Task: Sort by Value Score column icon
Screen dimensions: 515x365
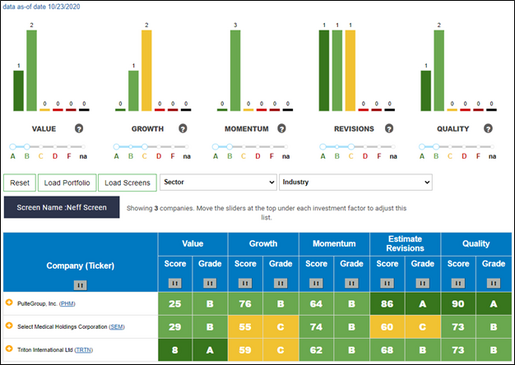Action: pyautogui.click(x=175, y=283)
